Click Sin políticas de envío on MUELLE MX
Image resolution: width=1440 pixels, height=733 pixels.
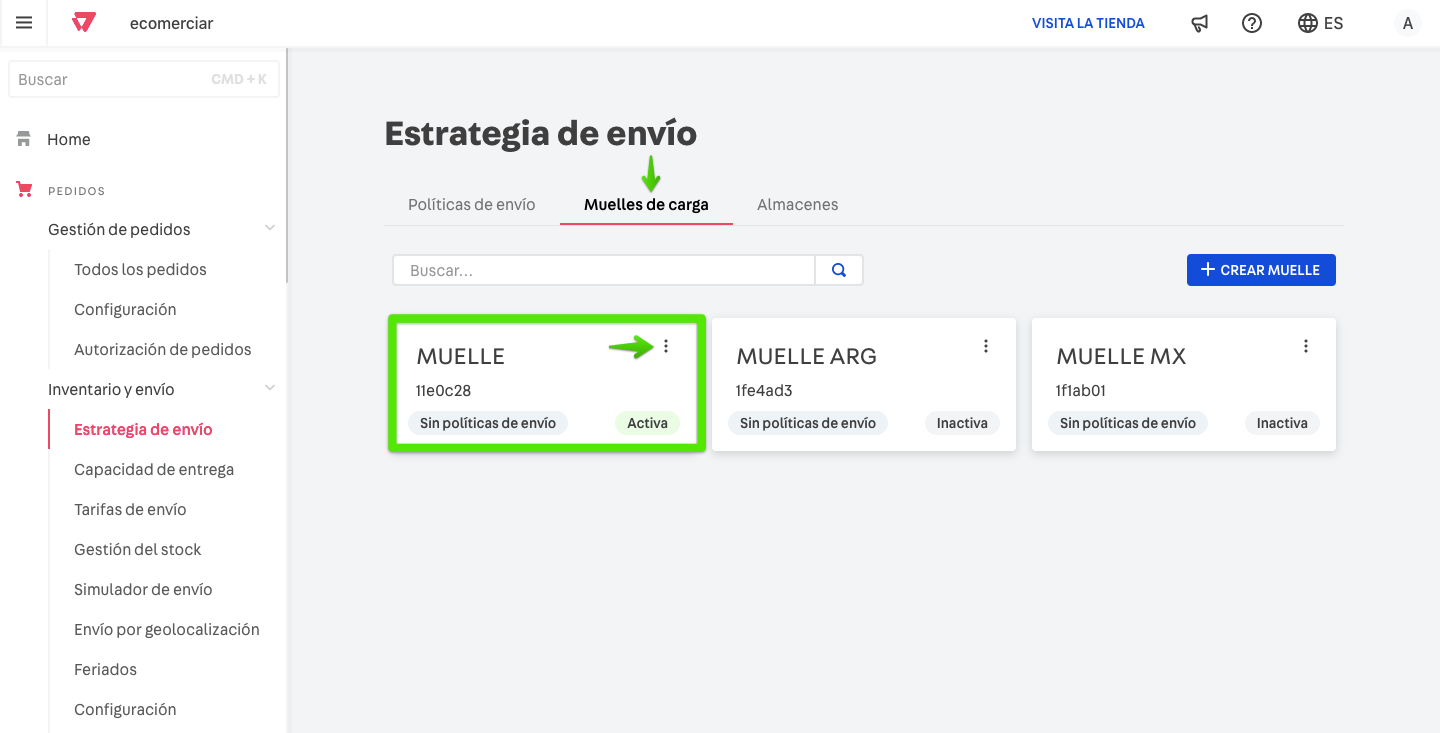pyautogui.click(x=1128, y=423)
